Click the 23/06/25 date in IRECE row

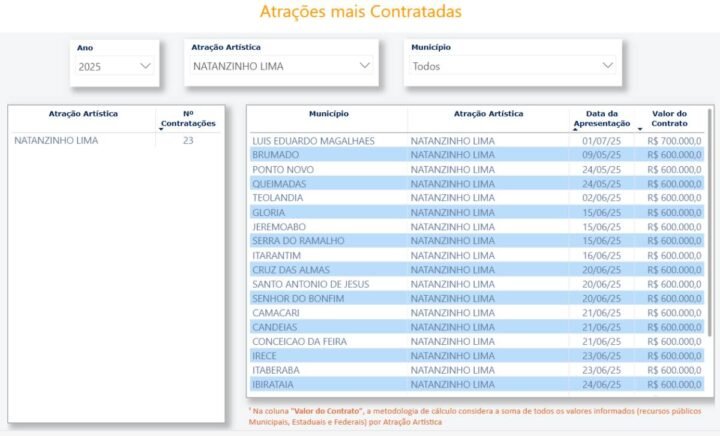[x=602, y=356]
